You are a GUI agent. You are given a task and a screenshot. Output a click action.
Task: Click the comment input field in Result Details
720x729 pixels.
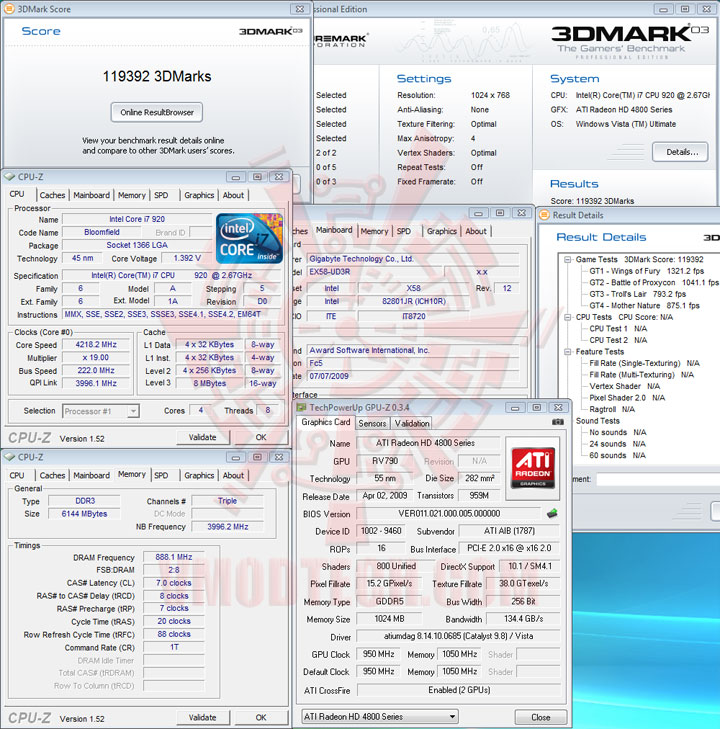(658, 479)
